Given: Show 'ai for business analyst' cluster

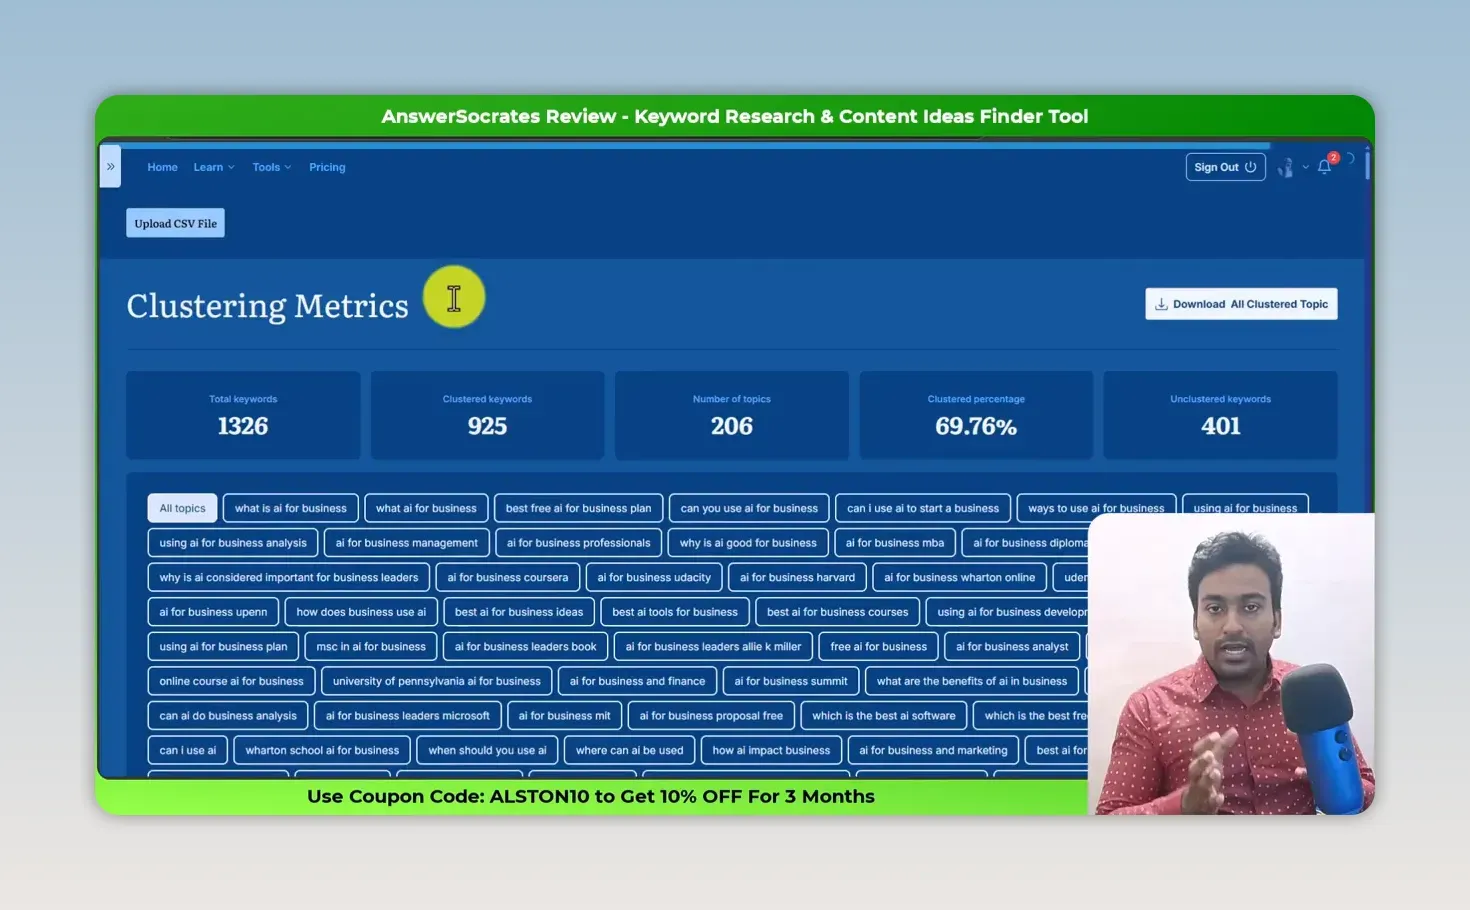Looking at the screenshot, I should [x=1012, y=646].
